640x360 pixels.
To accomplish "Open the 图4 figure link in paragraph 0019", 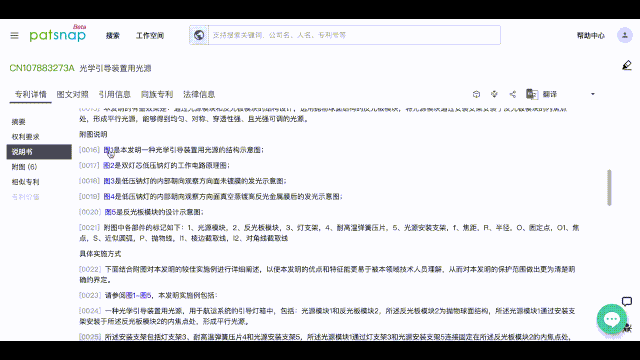I will click(109, 196).
